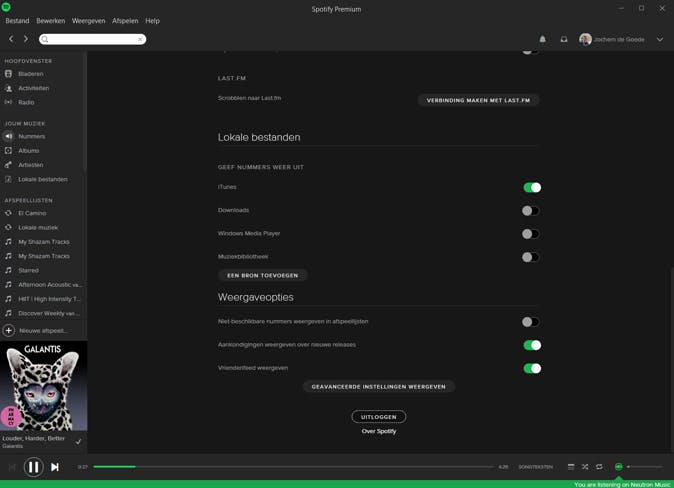Pause the current track

(34, 467)
